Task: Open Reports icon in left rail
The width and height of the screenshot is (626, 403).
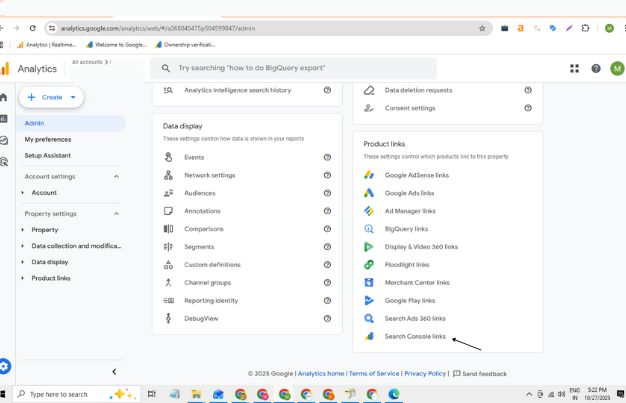Action: click(x=4, y=119)
